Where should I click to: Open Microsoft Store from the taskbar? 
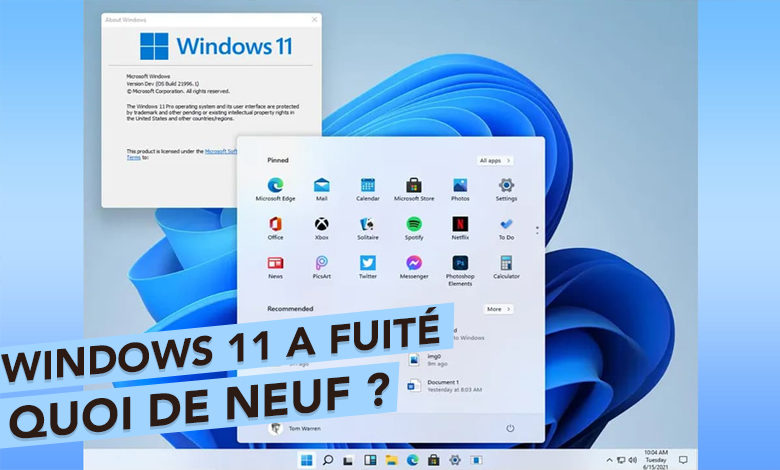coord(434,460)
